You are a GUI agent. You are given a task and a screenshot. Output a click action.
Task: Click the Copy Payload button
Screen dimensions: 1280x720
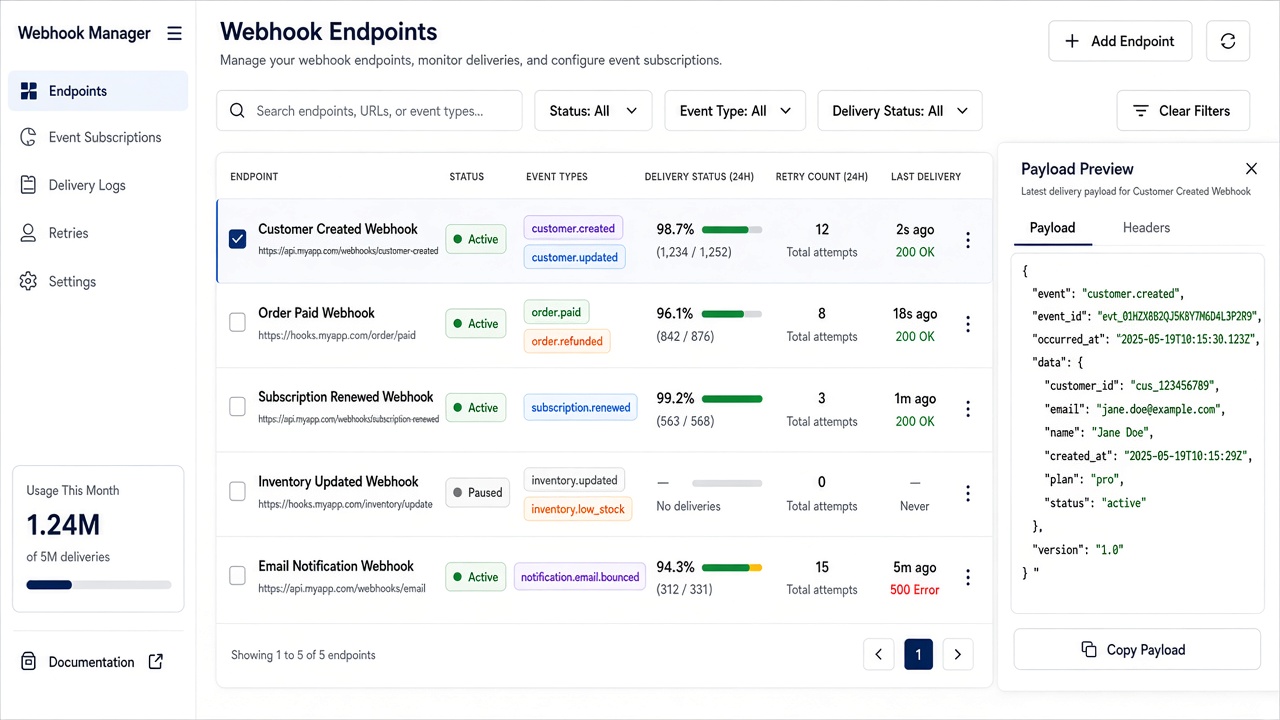[1137, 650]
